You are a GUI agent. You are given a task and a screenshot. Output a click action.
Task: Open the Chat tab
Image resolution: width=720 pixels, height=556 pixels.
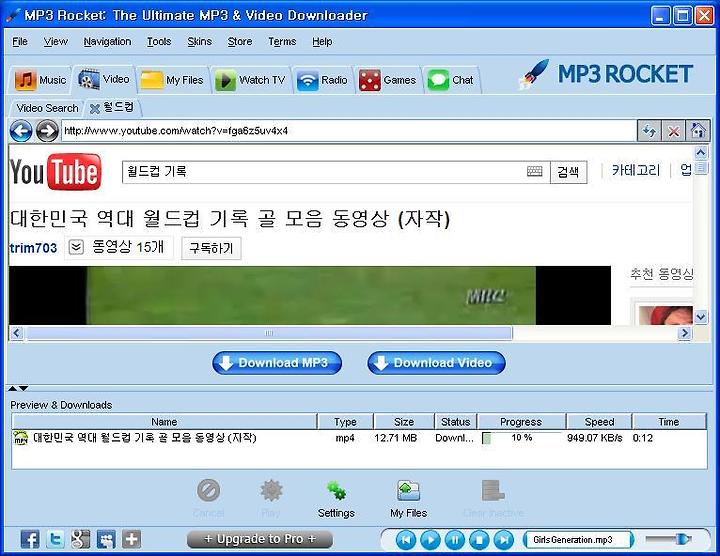point(450,80)
